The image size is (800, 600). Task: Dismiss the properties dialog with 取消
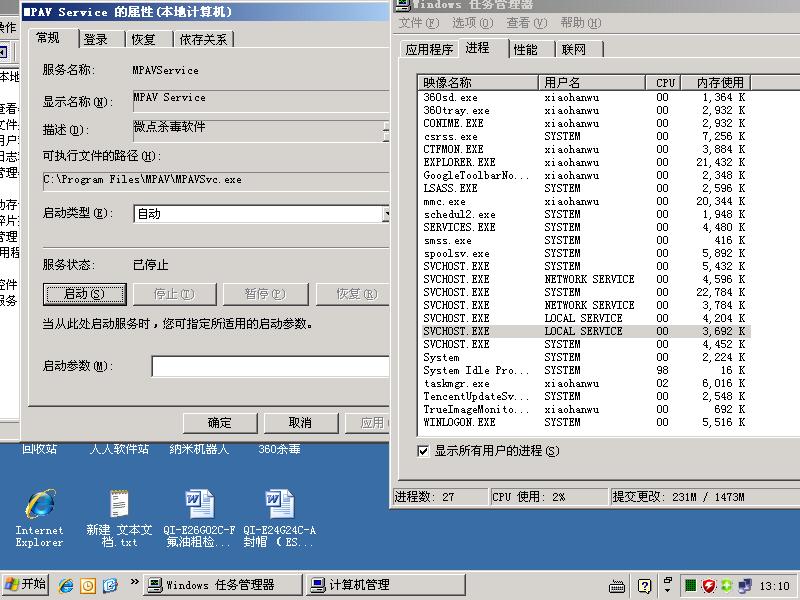coord(300,423)
